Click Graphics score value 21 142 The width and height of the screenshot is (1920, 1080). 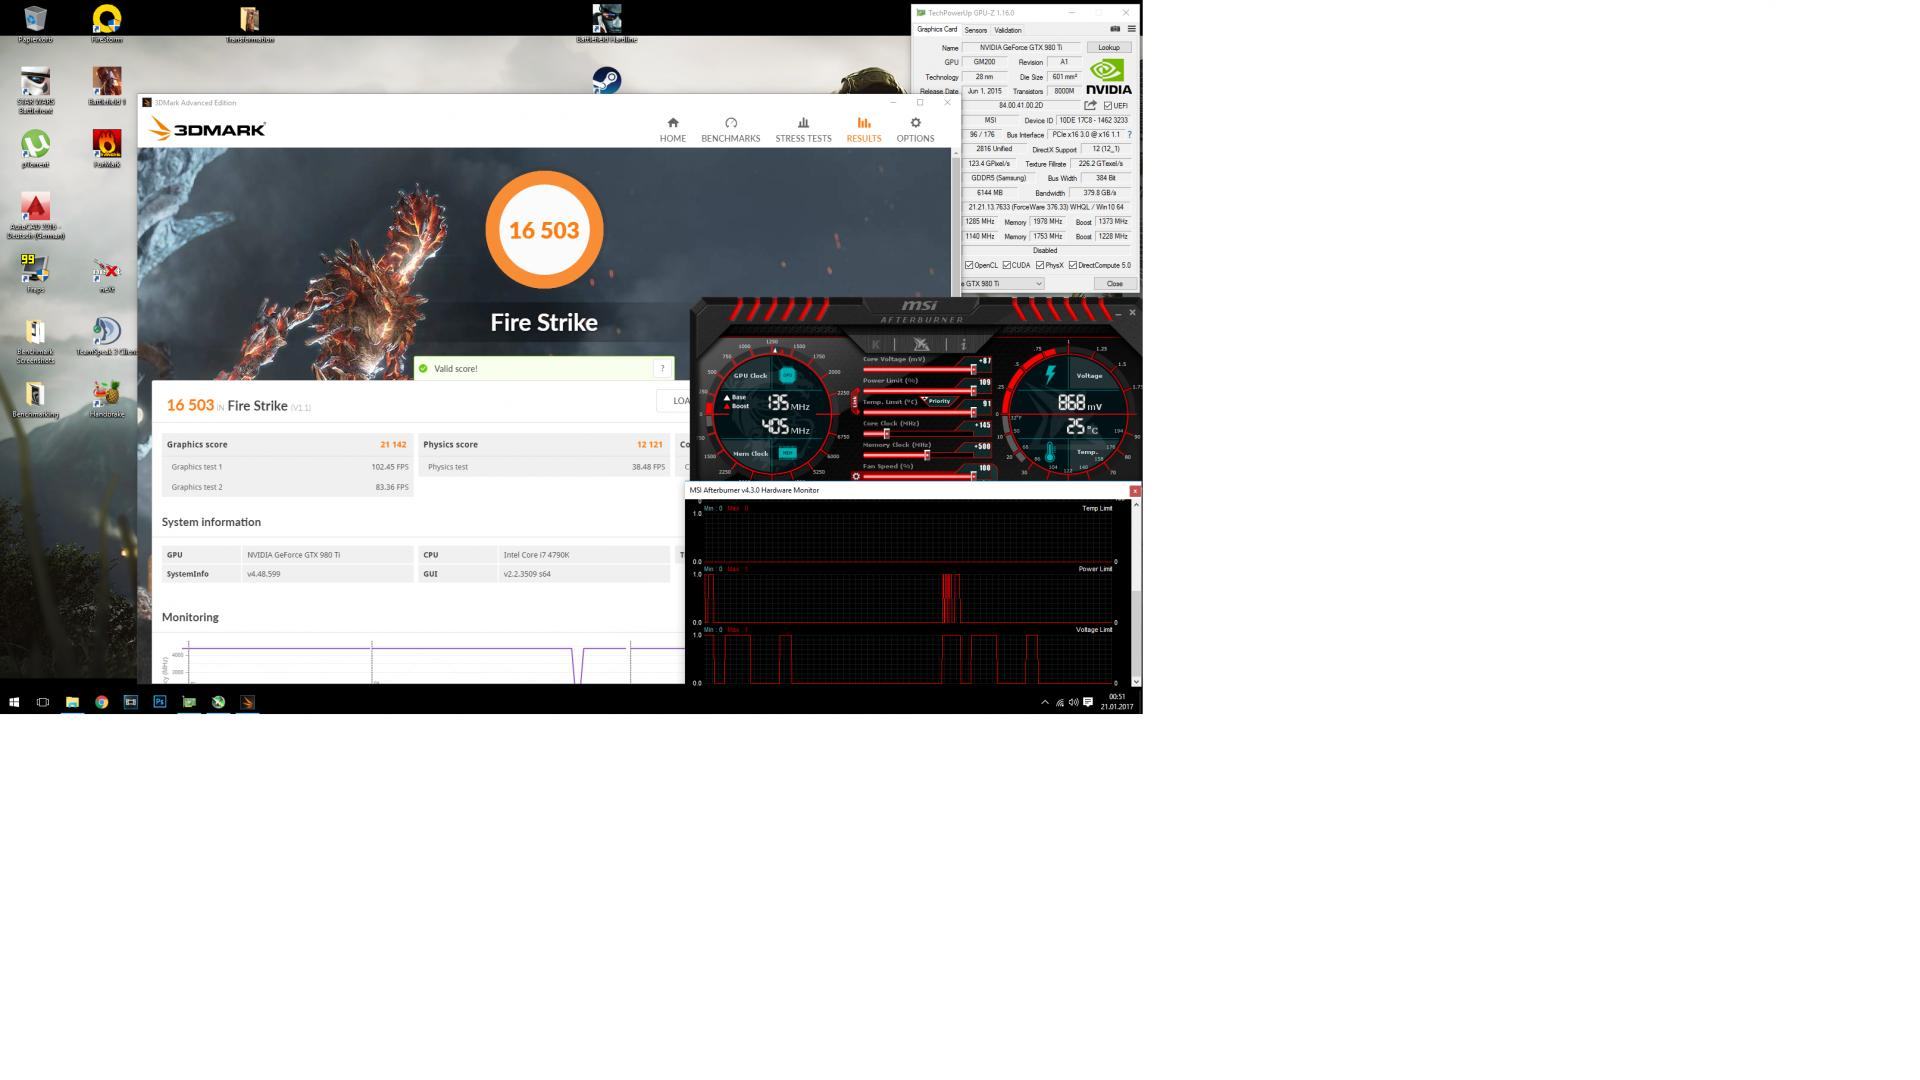pos(393,444)
